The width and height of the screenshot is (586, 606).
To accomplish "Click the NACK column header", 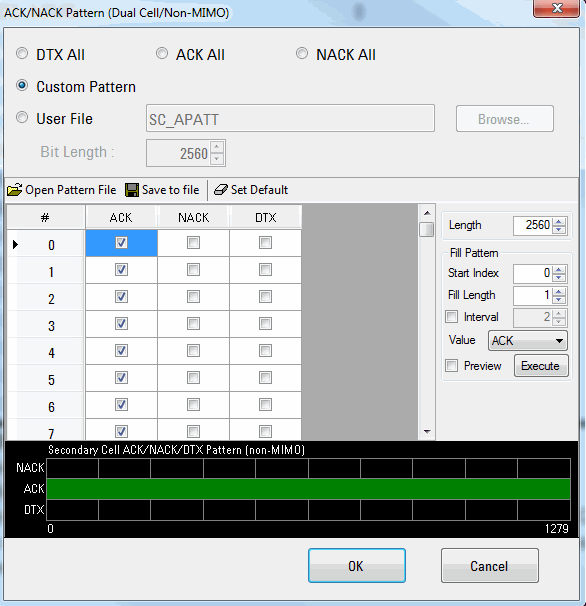I will (x=193, y=218).
